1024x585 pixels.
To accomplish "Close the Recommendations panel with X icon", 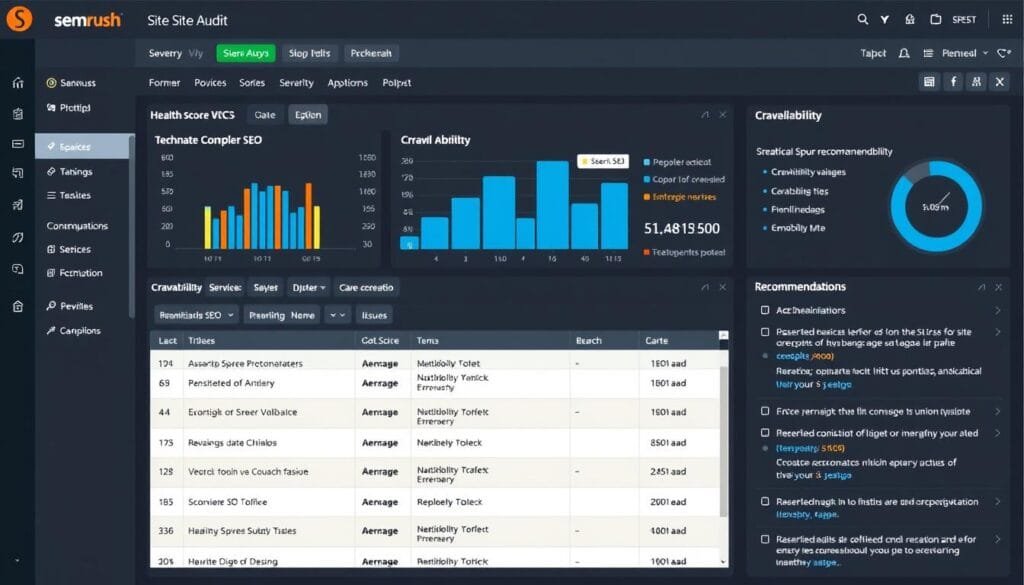I will click(x=996, y=287).
